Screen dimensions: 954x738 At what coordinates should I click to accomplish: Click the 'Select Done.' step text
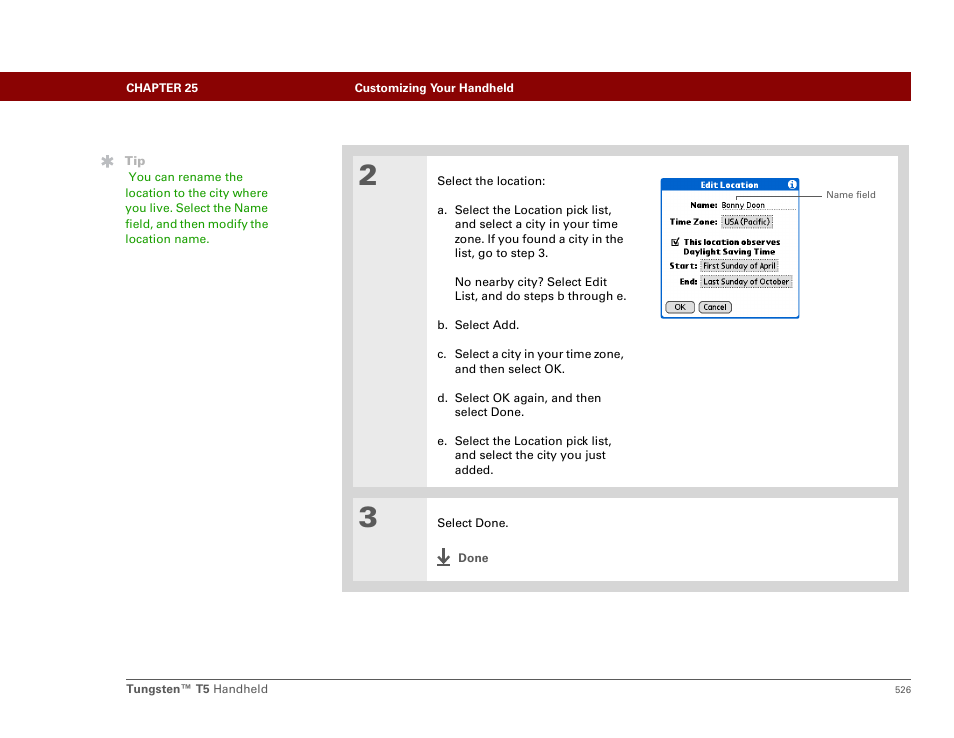coord(473,523)
